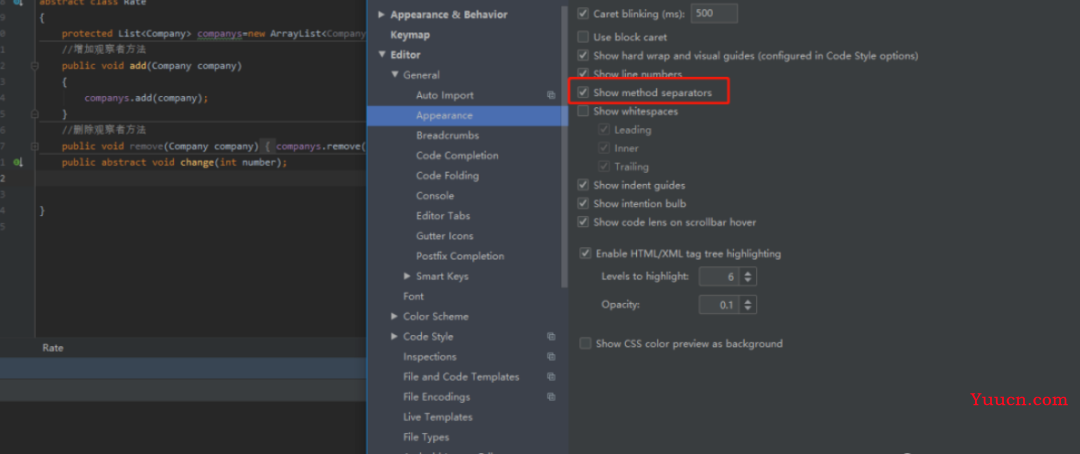This screenshot has width=1080, height=454.
Task: Open Font settings
Action: pos(413,296)
